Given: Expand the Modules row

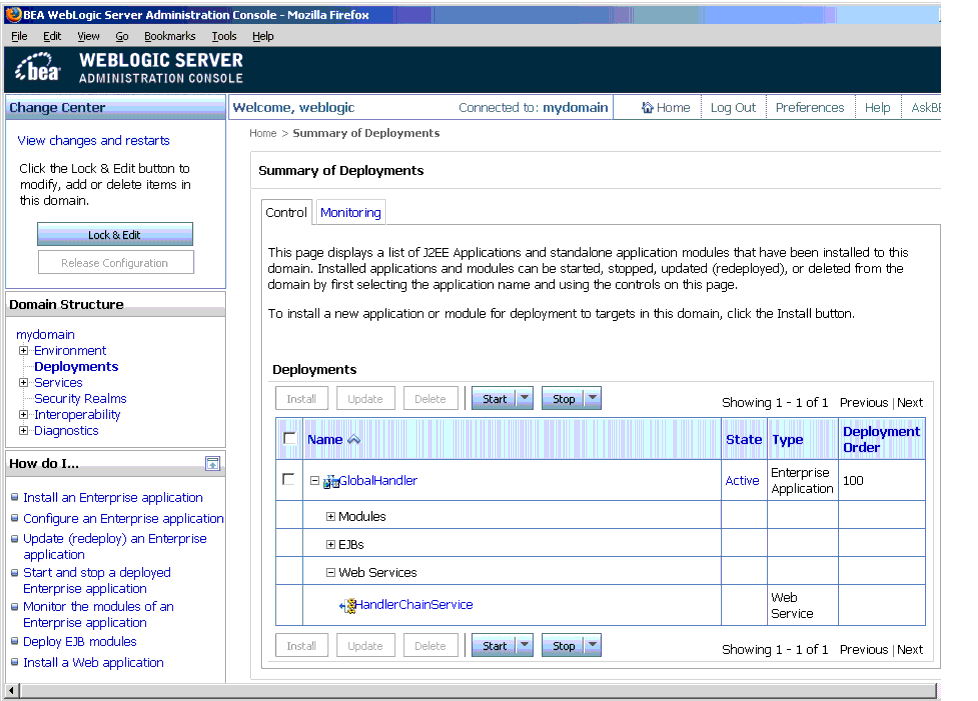Looking at the screenshot, I should [x=331, y=516].
